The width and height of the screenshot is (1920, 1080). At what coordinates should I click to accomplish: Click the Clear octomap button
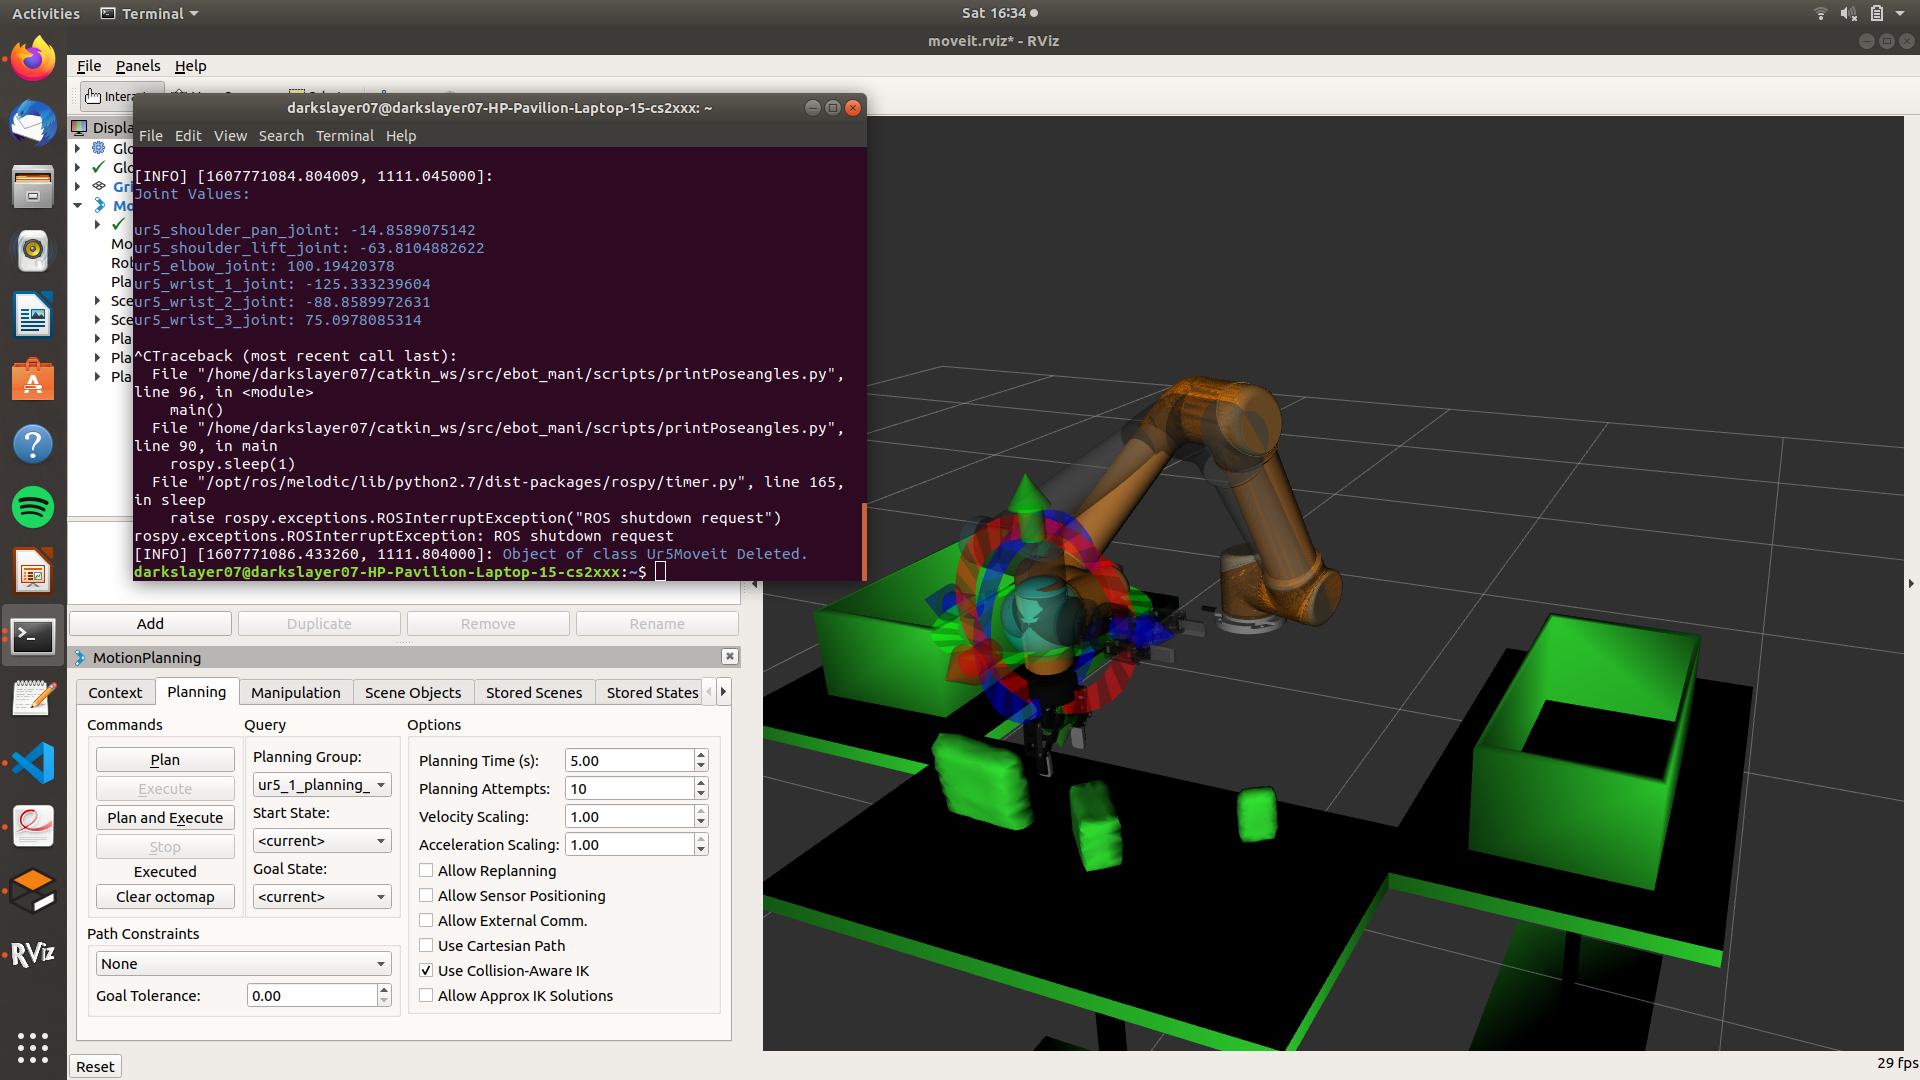click(164, 896)
